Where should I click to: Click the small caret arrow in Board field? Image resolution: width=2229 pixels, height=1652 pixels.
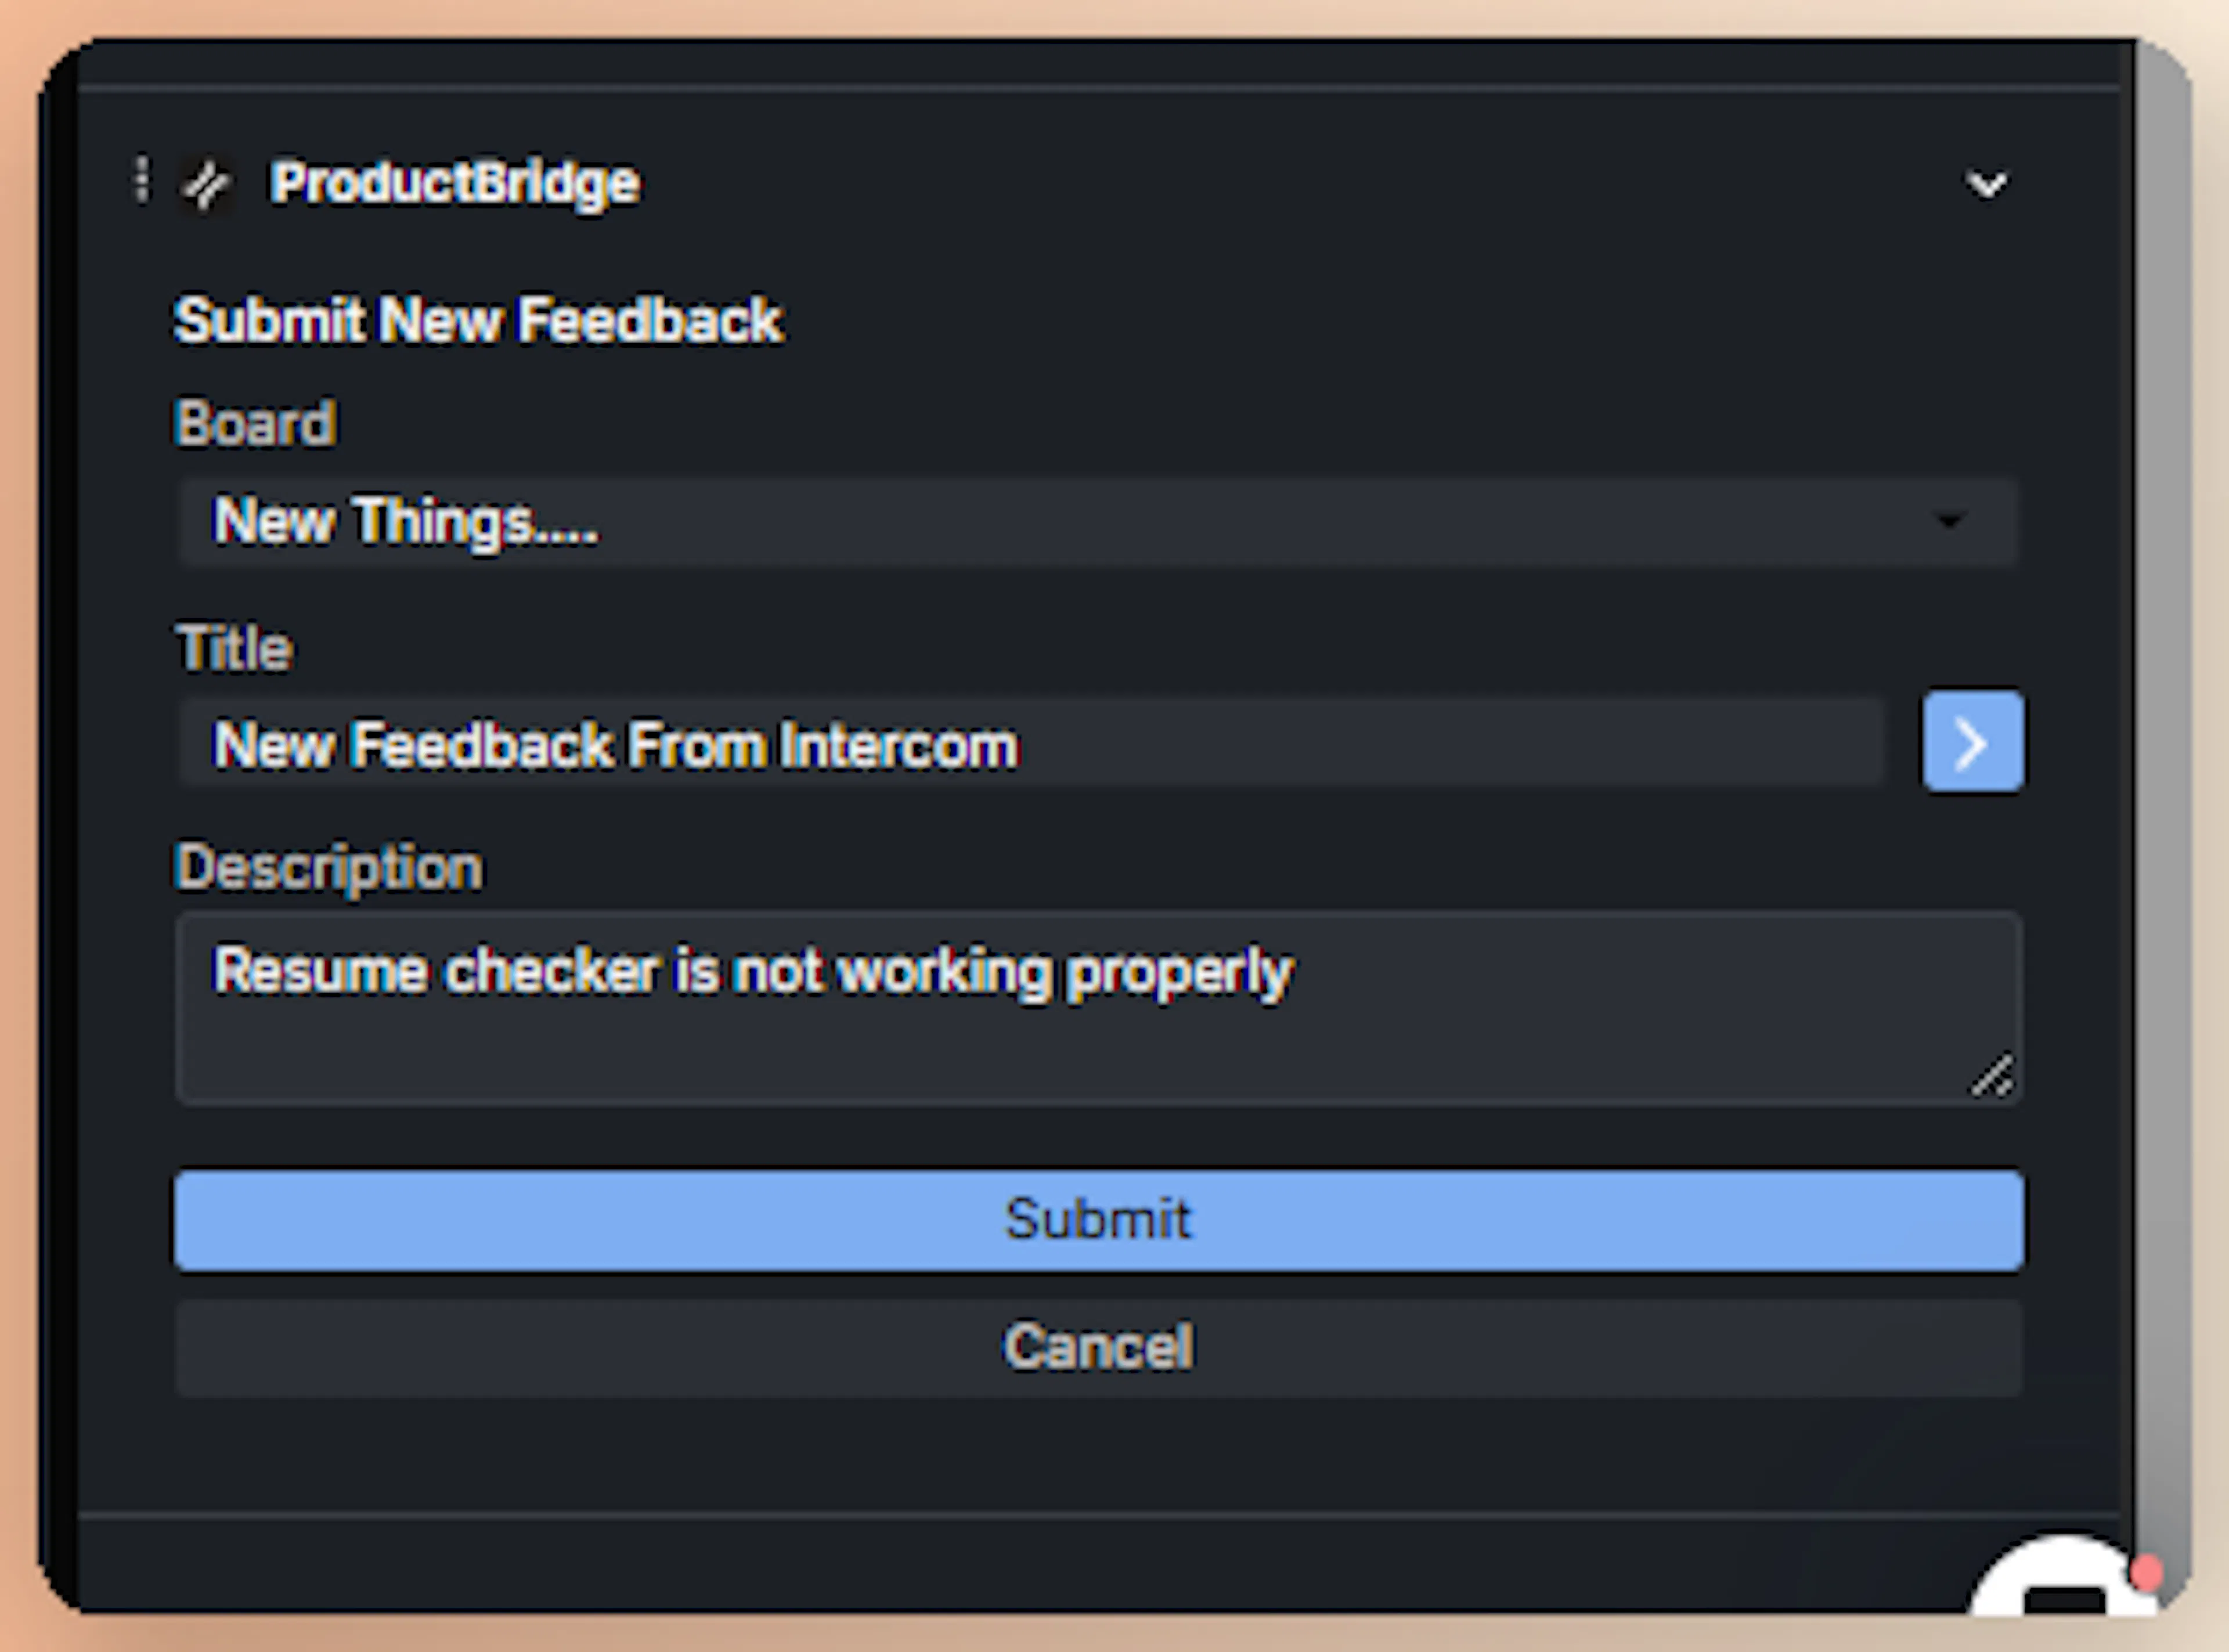click(x=1949, y=521)
